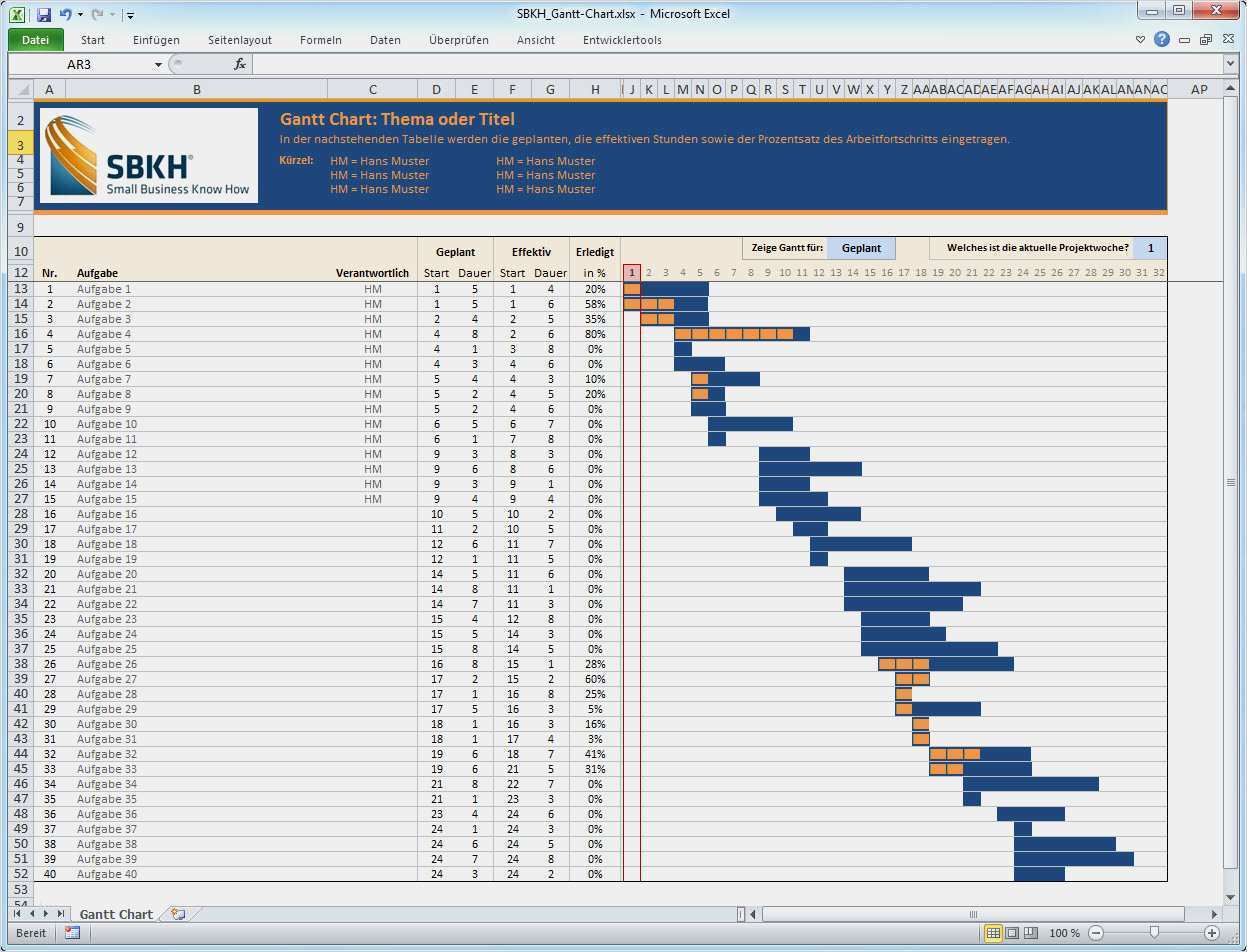Click the Geplant Gantt display selector cell
Screen dimensions: 1247x952
[861, 248]
